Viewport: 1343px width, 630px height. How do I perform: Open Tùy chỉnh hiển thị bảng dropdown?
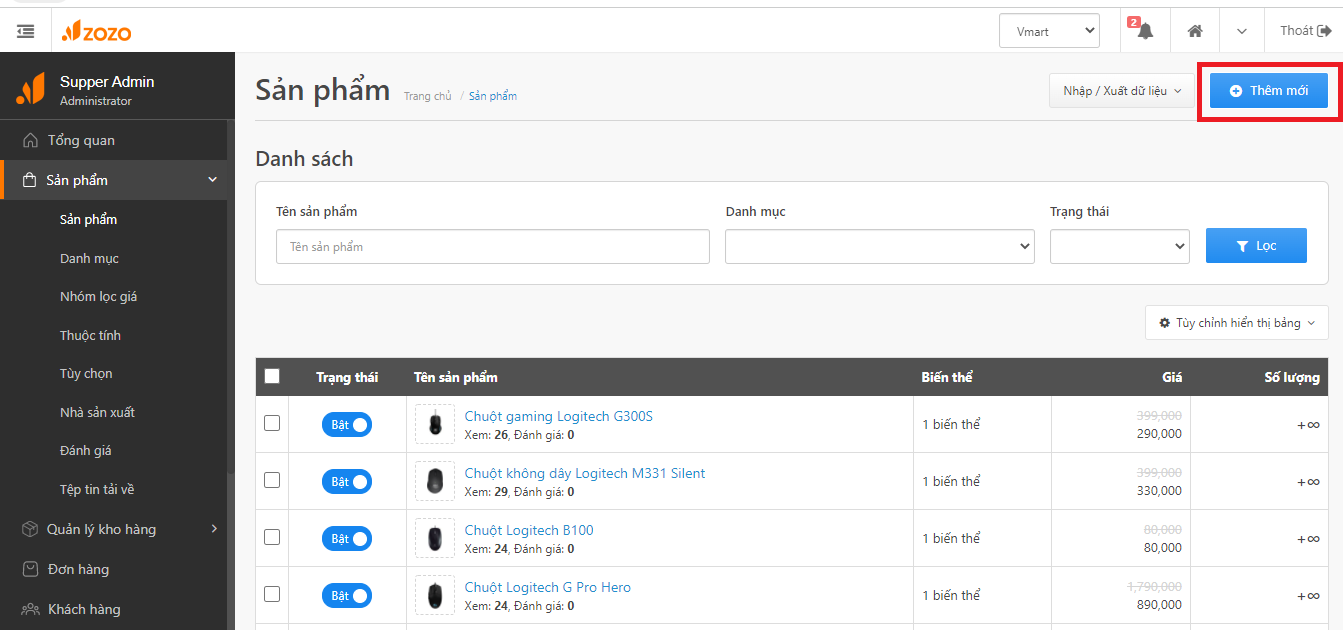1237,323
